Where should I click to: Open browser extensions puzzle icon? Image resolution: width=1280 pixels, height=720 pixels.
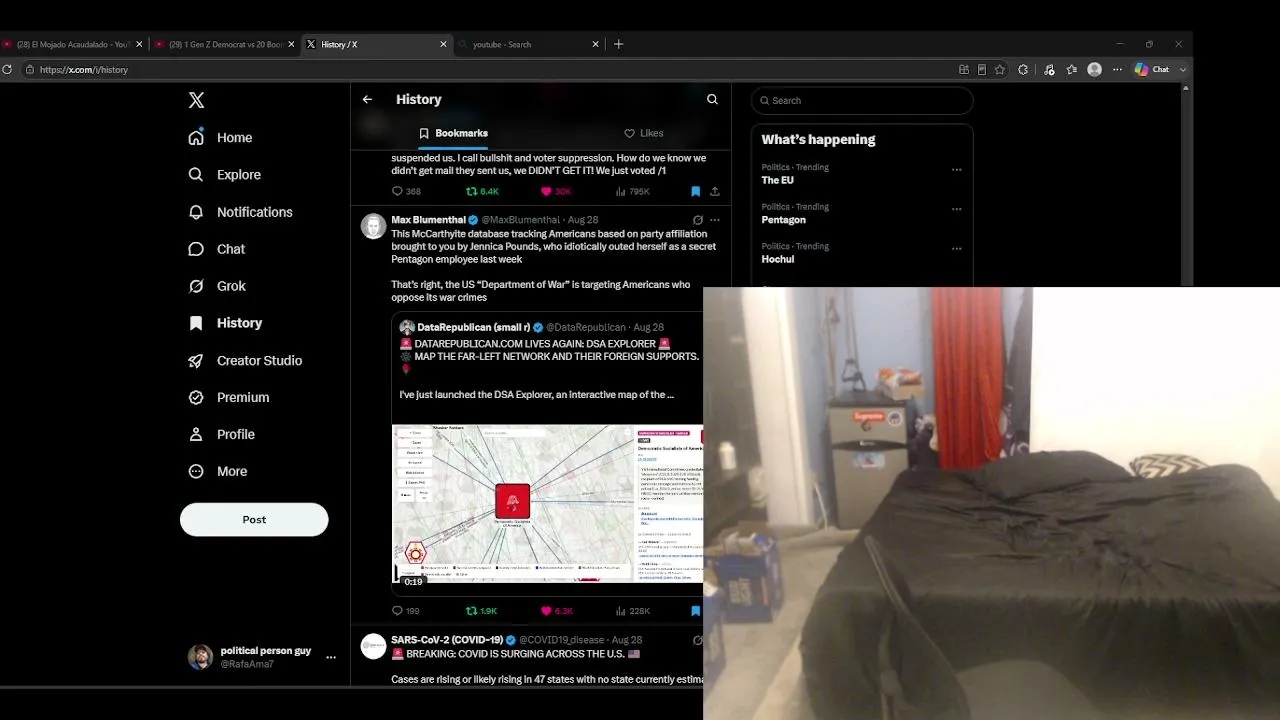1023,70
